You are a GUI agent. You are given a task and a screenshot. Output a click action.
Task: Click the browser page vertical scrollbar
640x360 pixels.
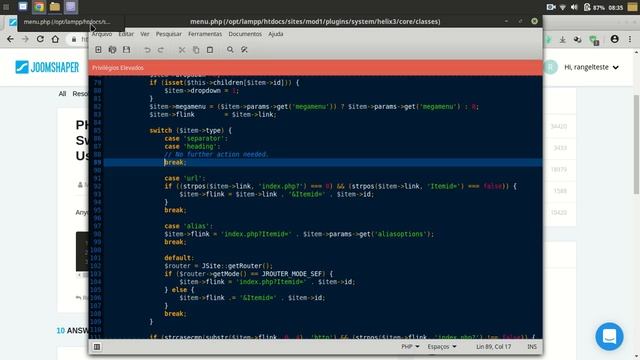636,144
